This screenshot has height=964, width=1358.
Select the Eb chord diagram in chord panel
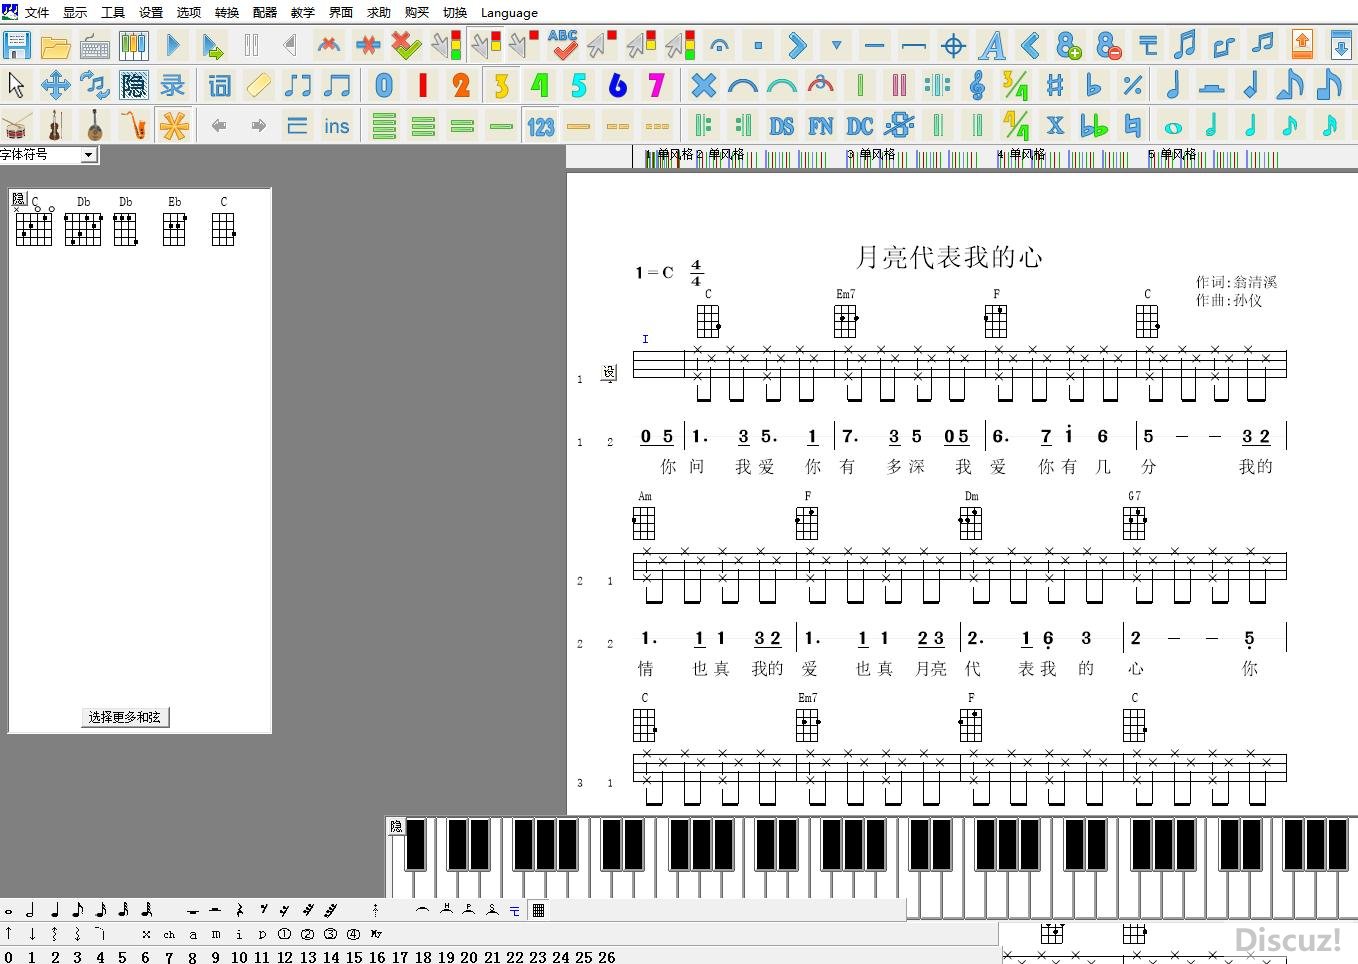click(175, 221)
